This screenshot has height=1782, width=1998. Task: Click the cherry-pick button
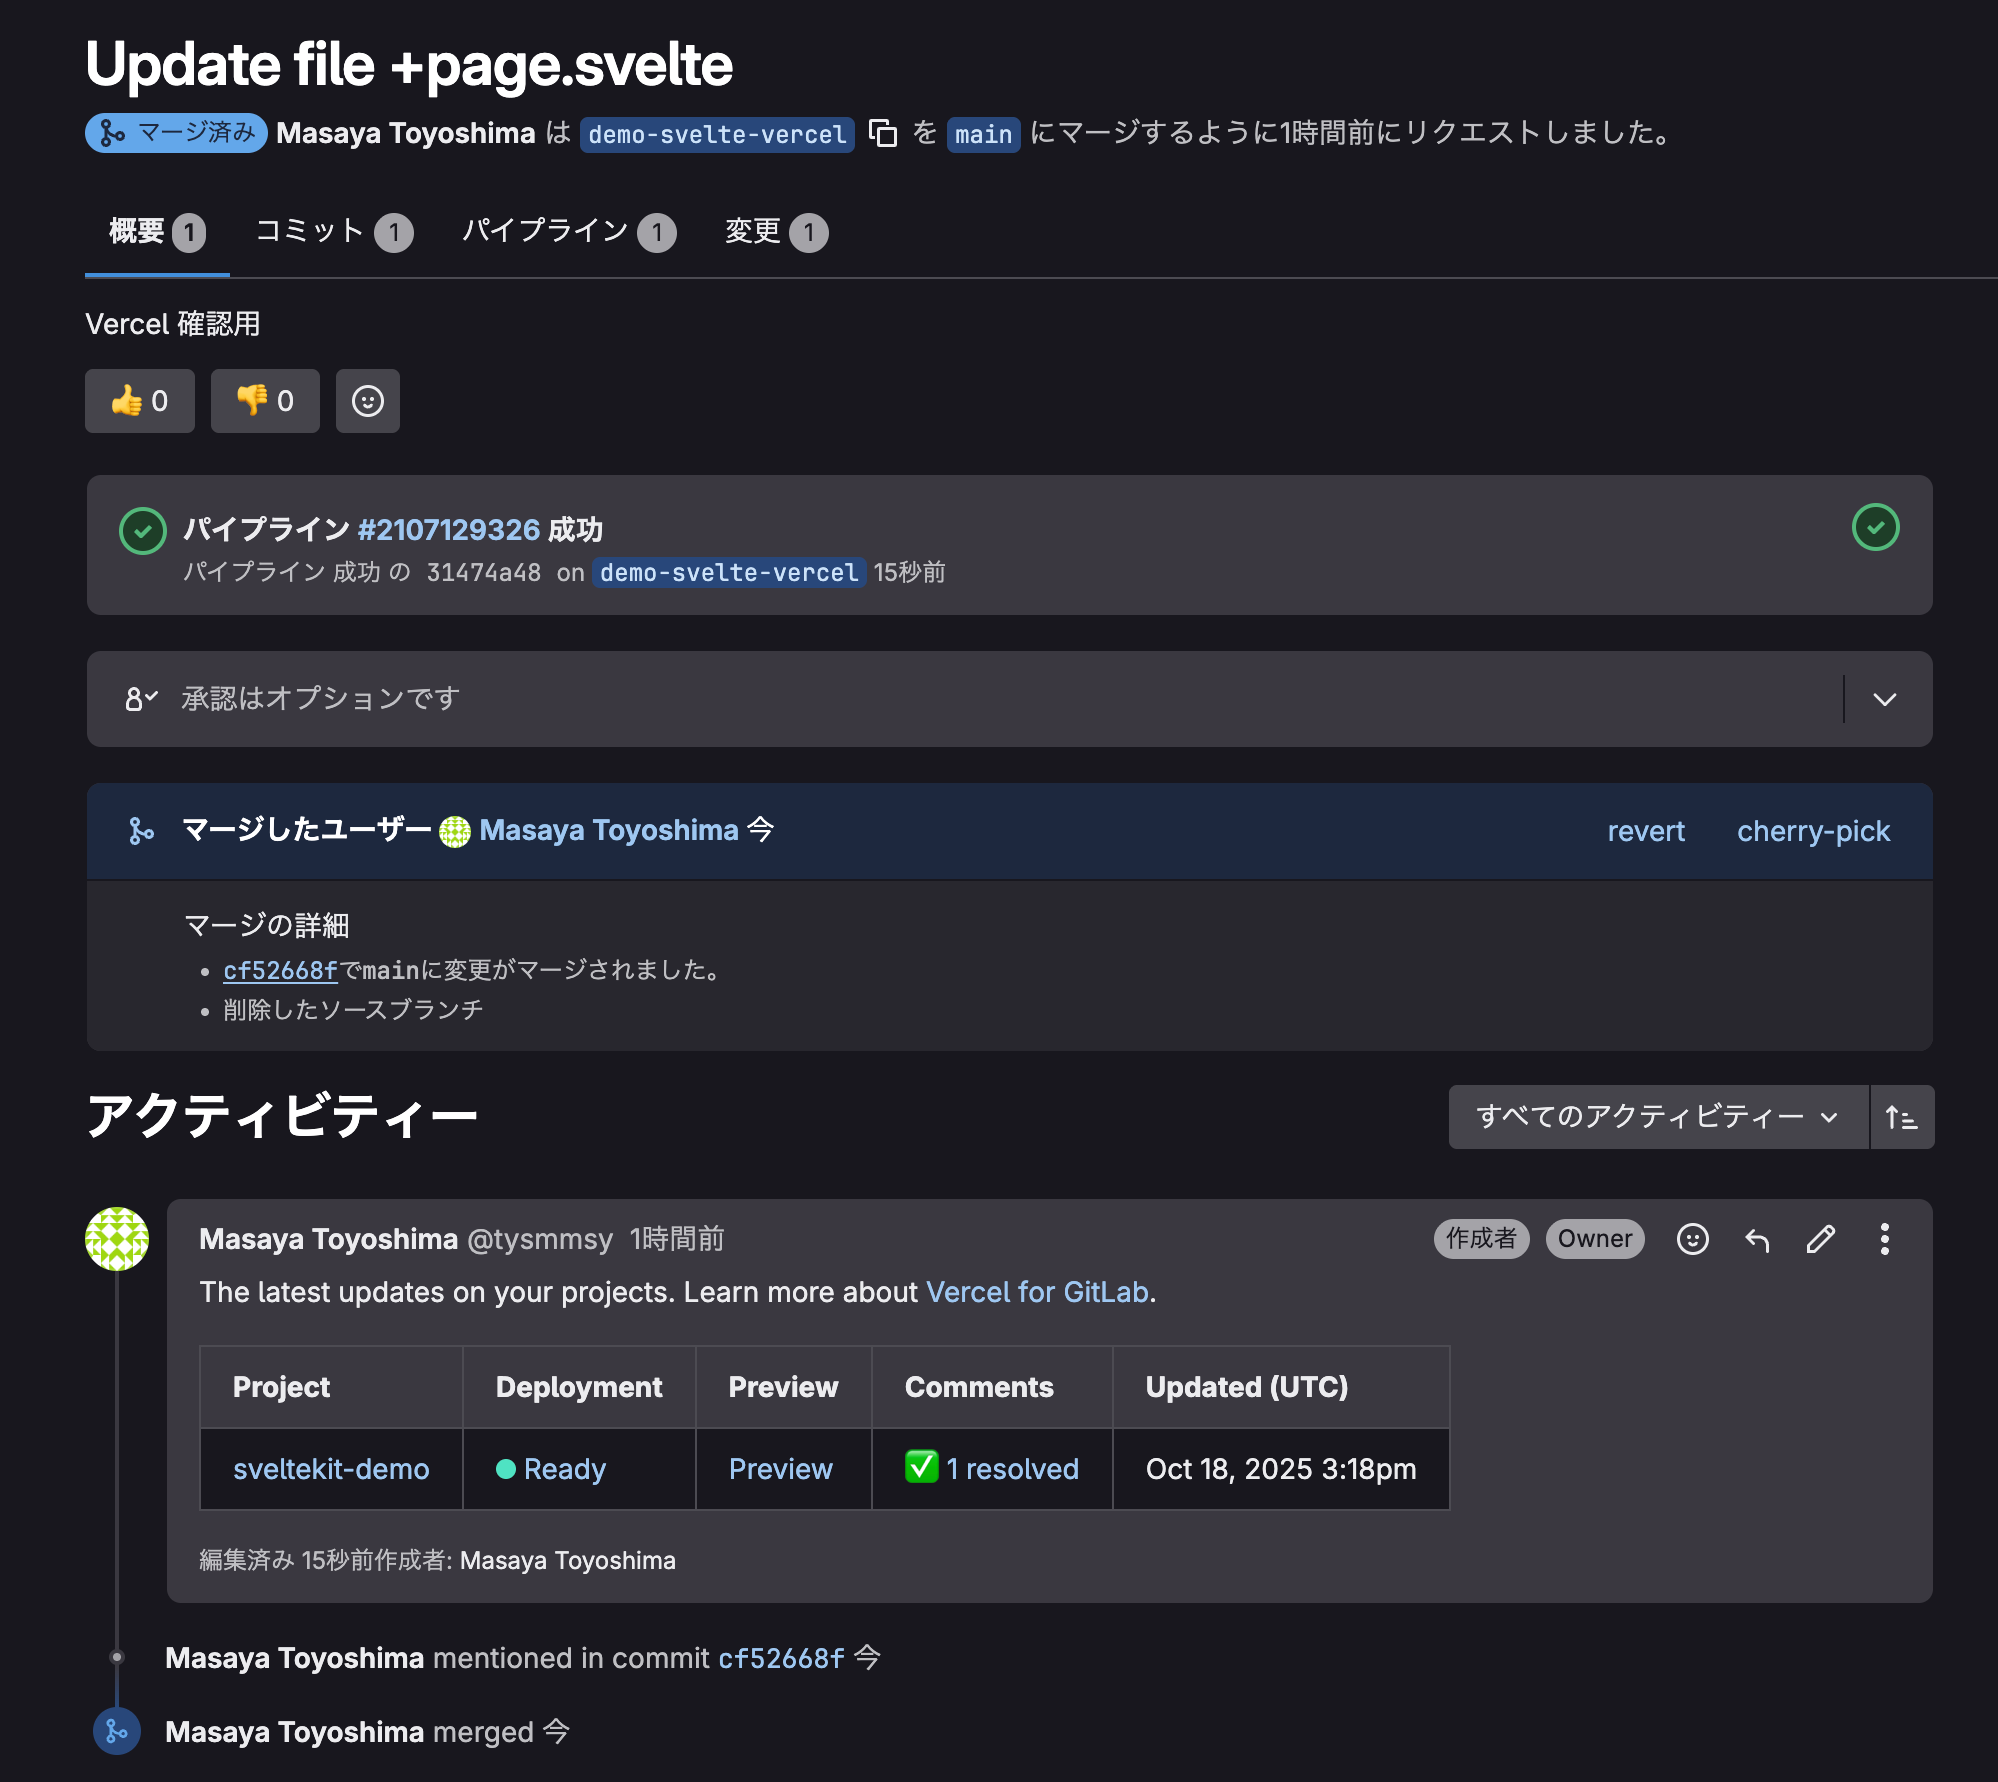pos(1813,831)
